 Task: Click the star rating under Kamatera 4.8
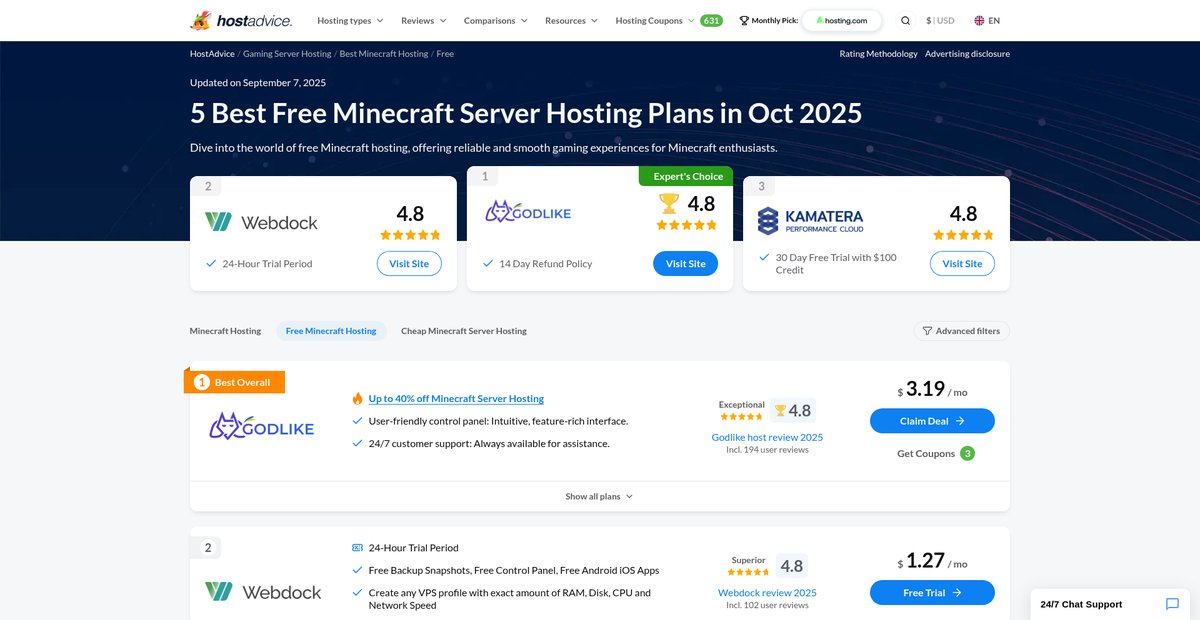click(x=963, y=235)
